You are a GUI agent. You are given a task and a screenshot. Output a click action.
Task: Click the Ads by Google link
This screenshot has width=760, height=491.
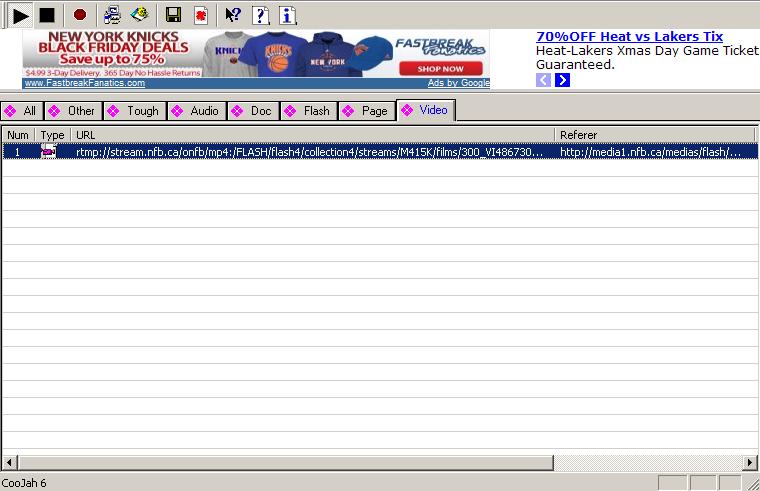[x=459, y=83]
